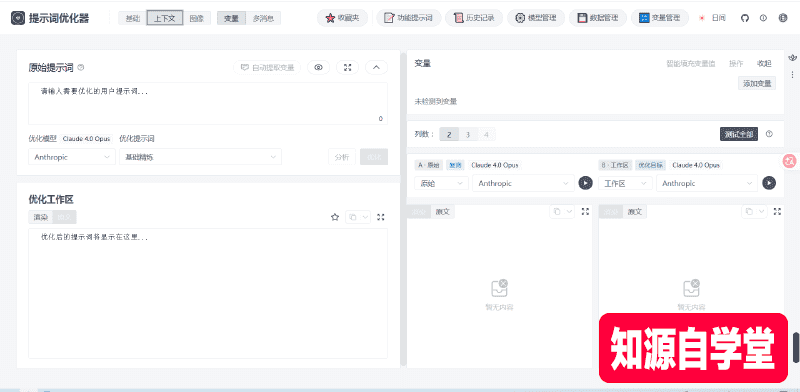Collapse the variables panel via 收起

pos(764,64)
